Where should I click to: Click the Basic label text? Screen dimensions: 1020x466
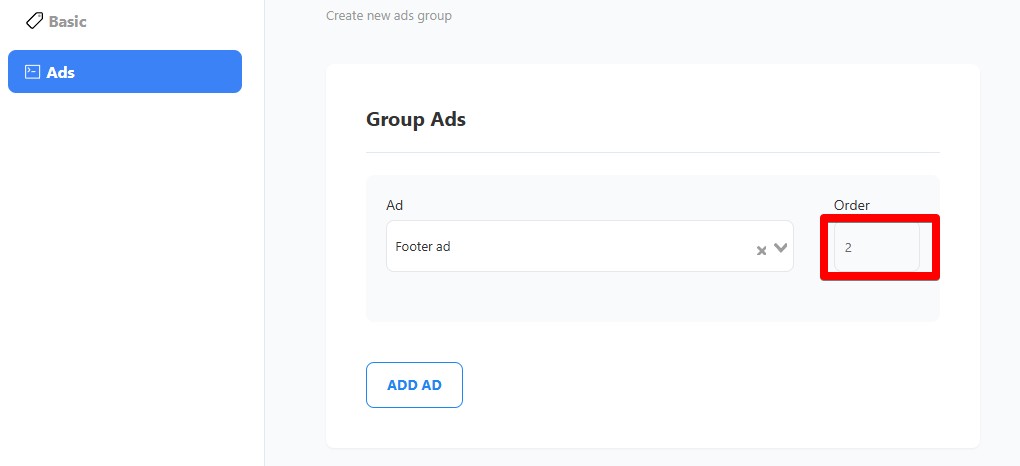click(x=67, y=21)
